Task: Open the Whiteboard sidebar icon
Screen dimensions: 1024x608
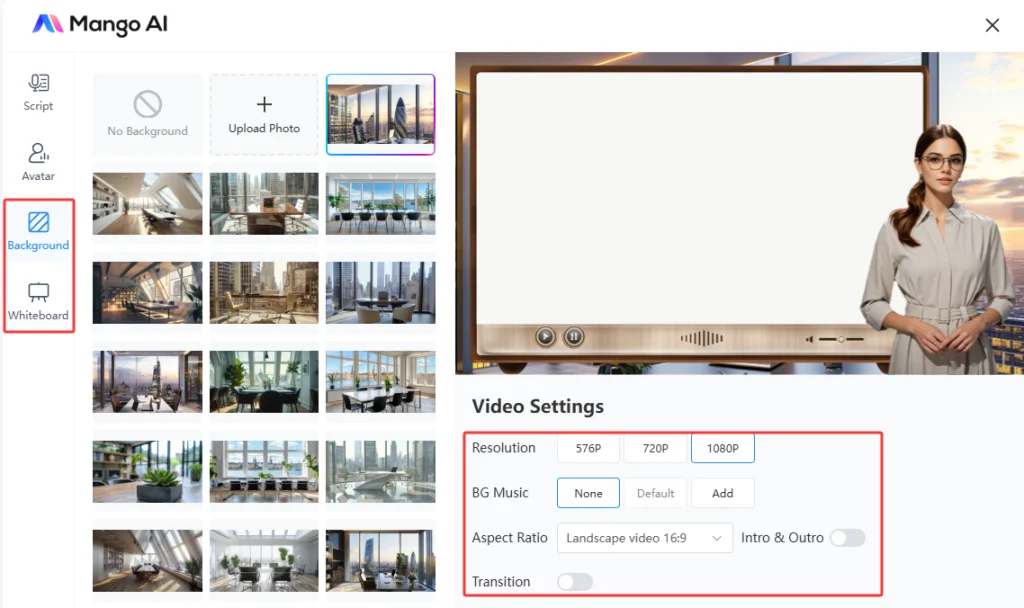Action: pyautogui.click(x=38, y=292)
